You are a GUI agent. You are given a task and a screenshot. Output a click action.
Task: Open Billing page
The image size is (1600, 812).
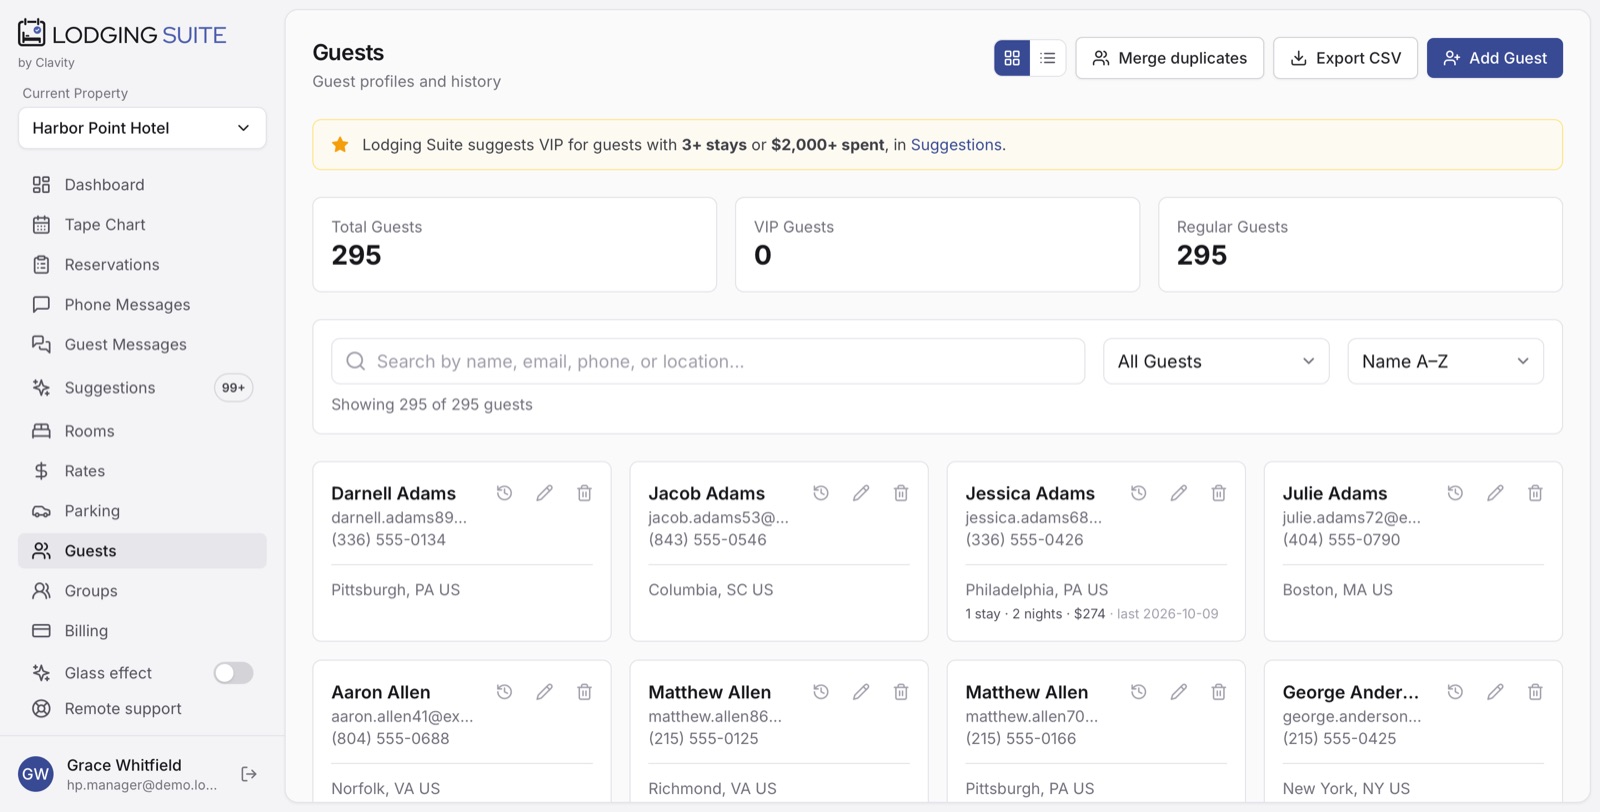coord(142,631)
